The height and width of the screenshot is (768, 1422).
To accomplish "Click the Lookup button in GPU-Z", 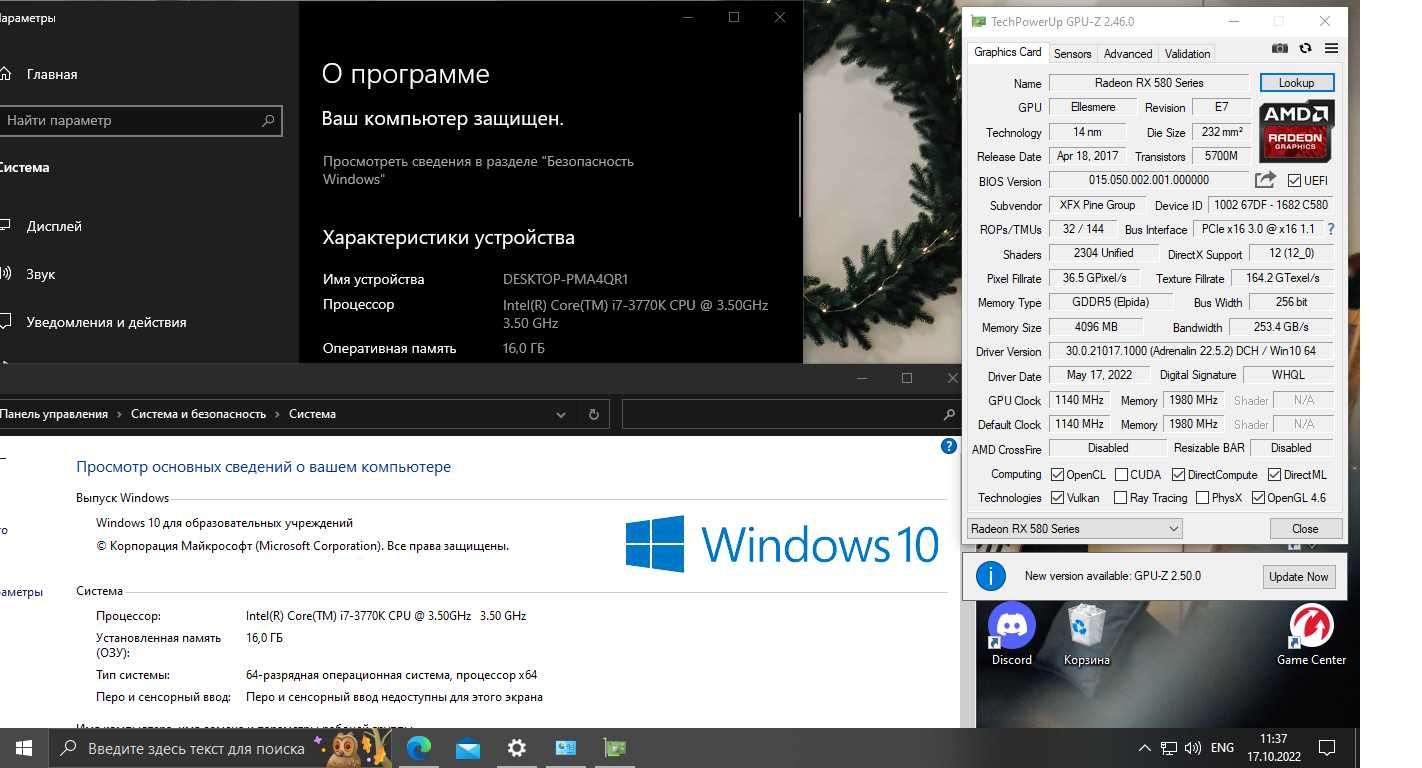I will (1296, 83).
